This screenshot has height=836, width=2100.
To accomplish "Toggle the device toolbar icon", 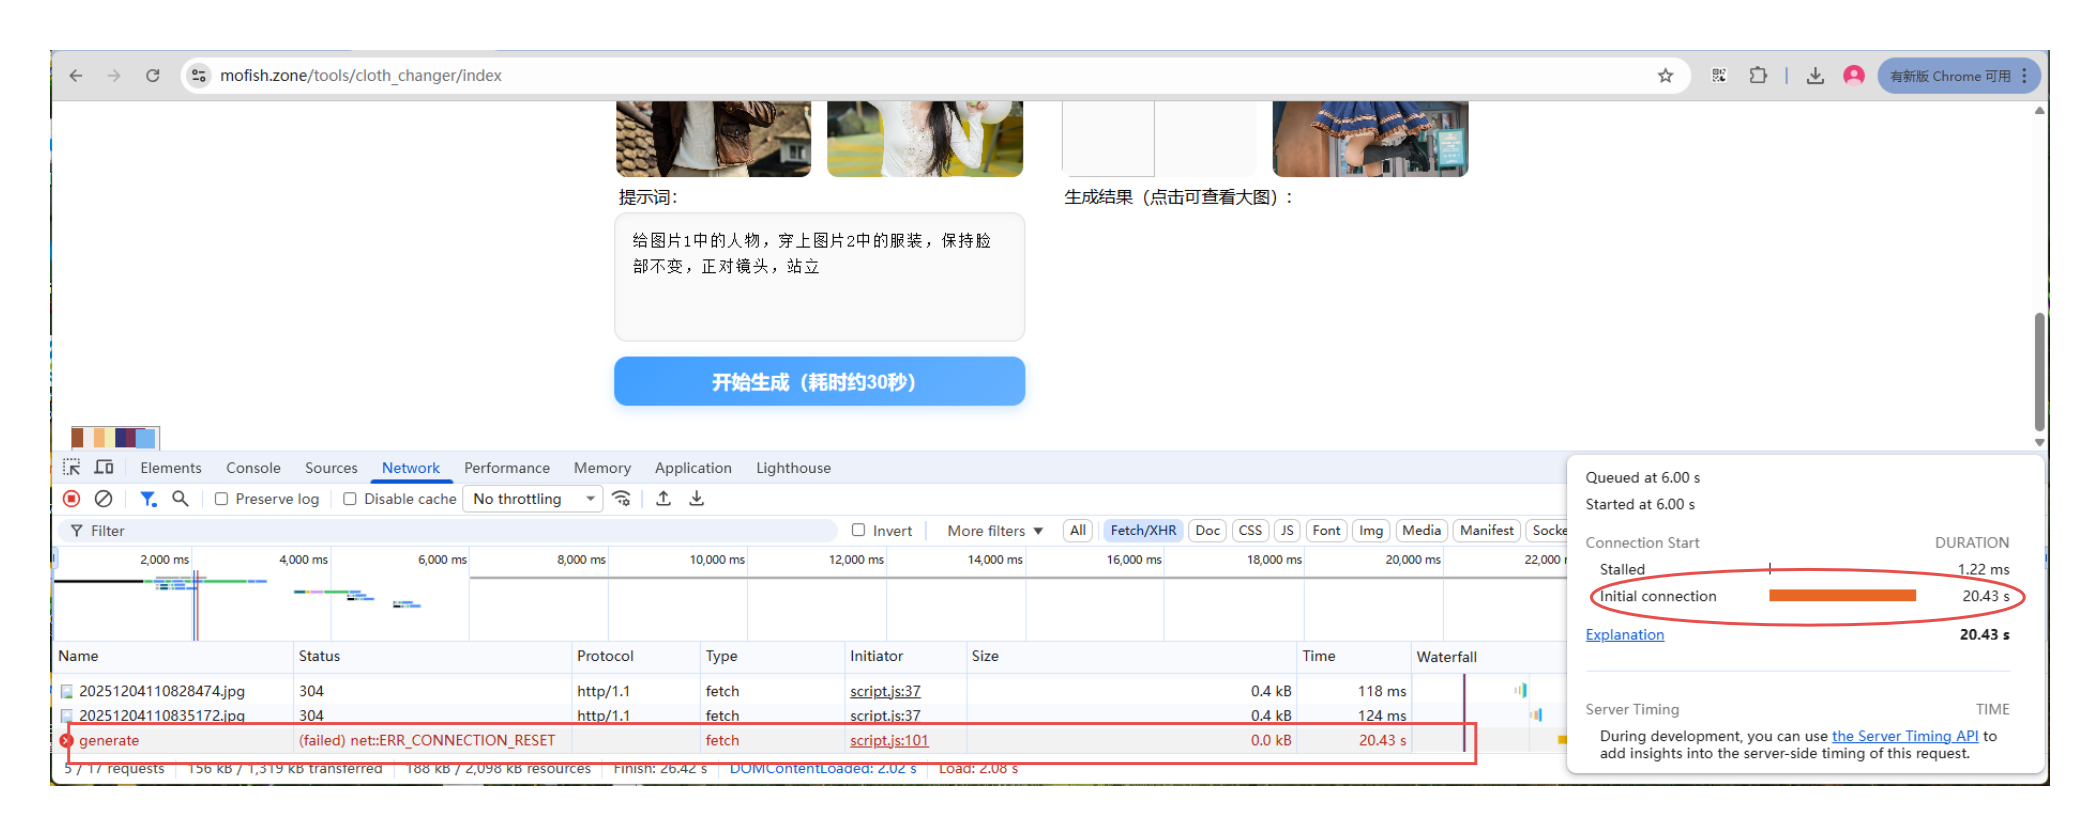I will (x=104, y=467).
